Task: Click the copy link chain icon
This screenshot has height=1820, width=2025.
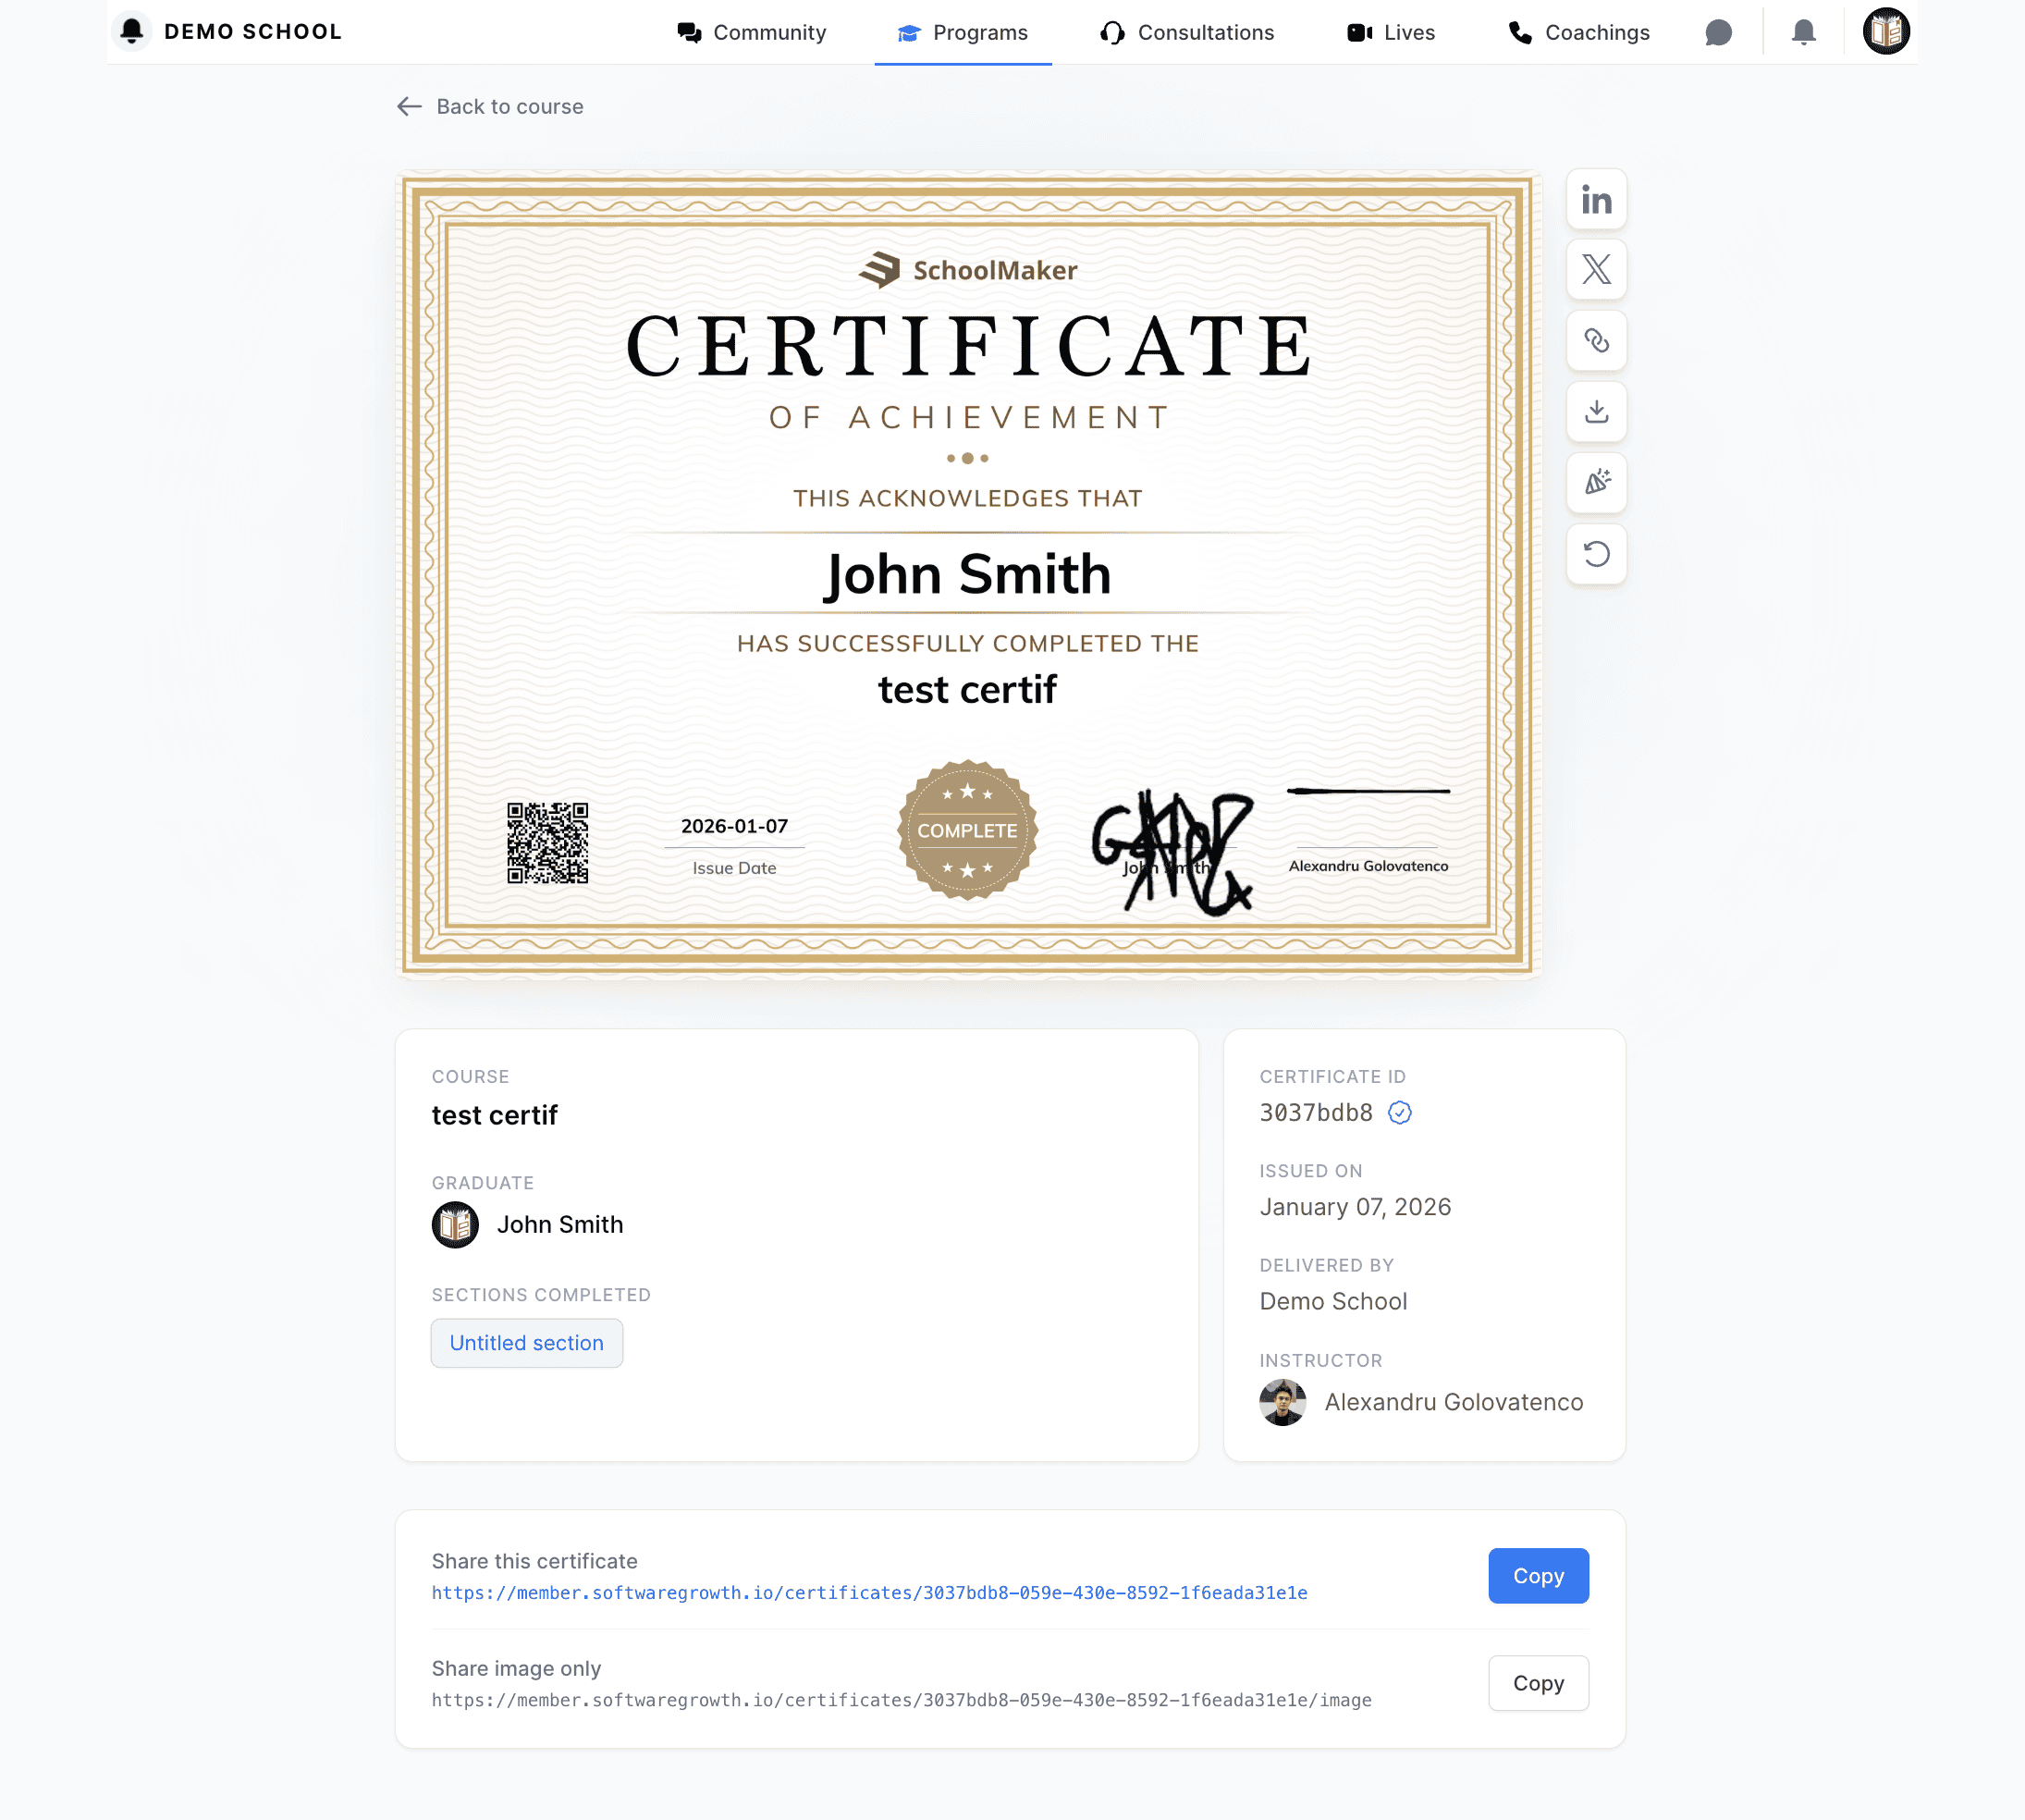Action: (x=1596, y=341)
